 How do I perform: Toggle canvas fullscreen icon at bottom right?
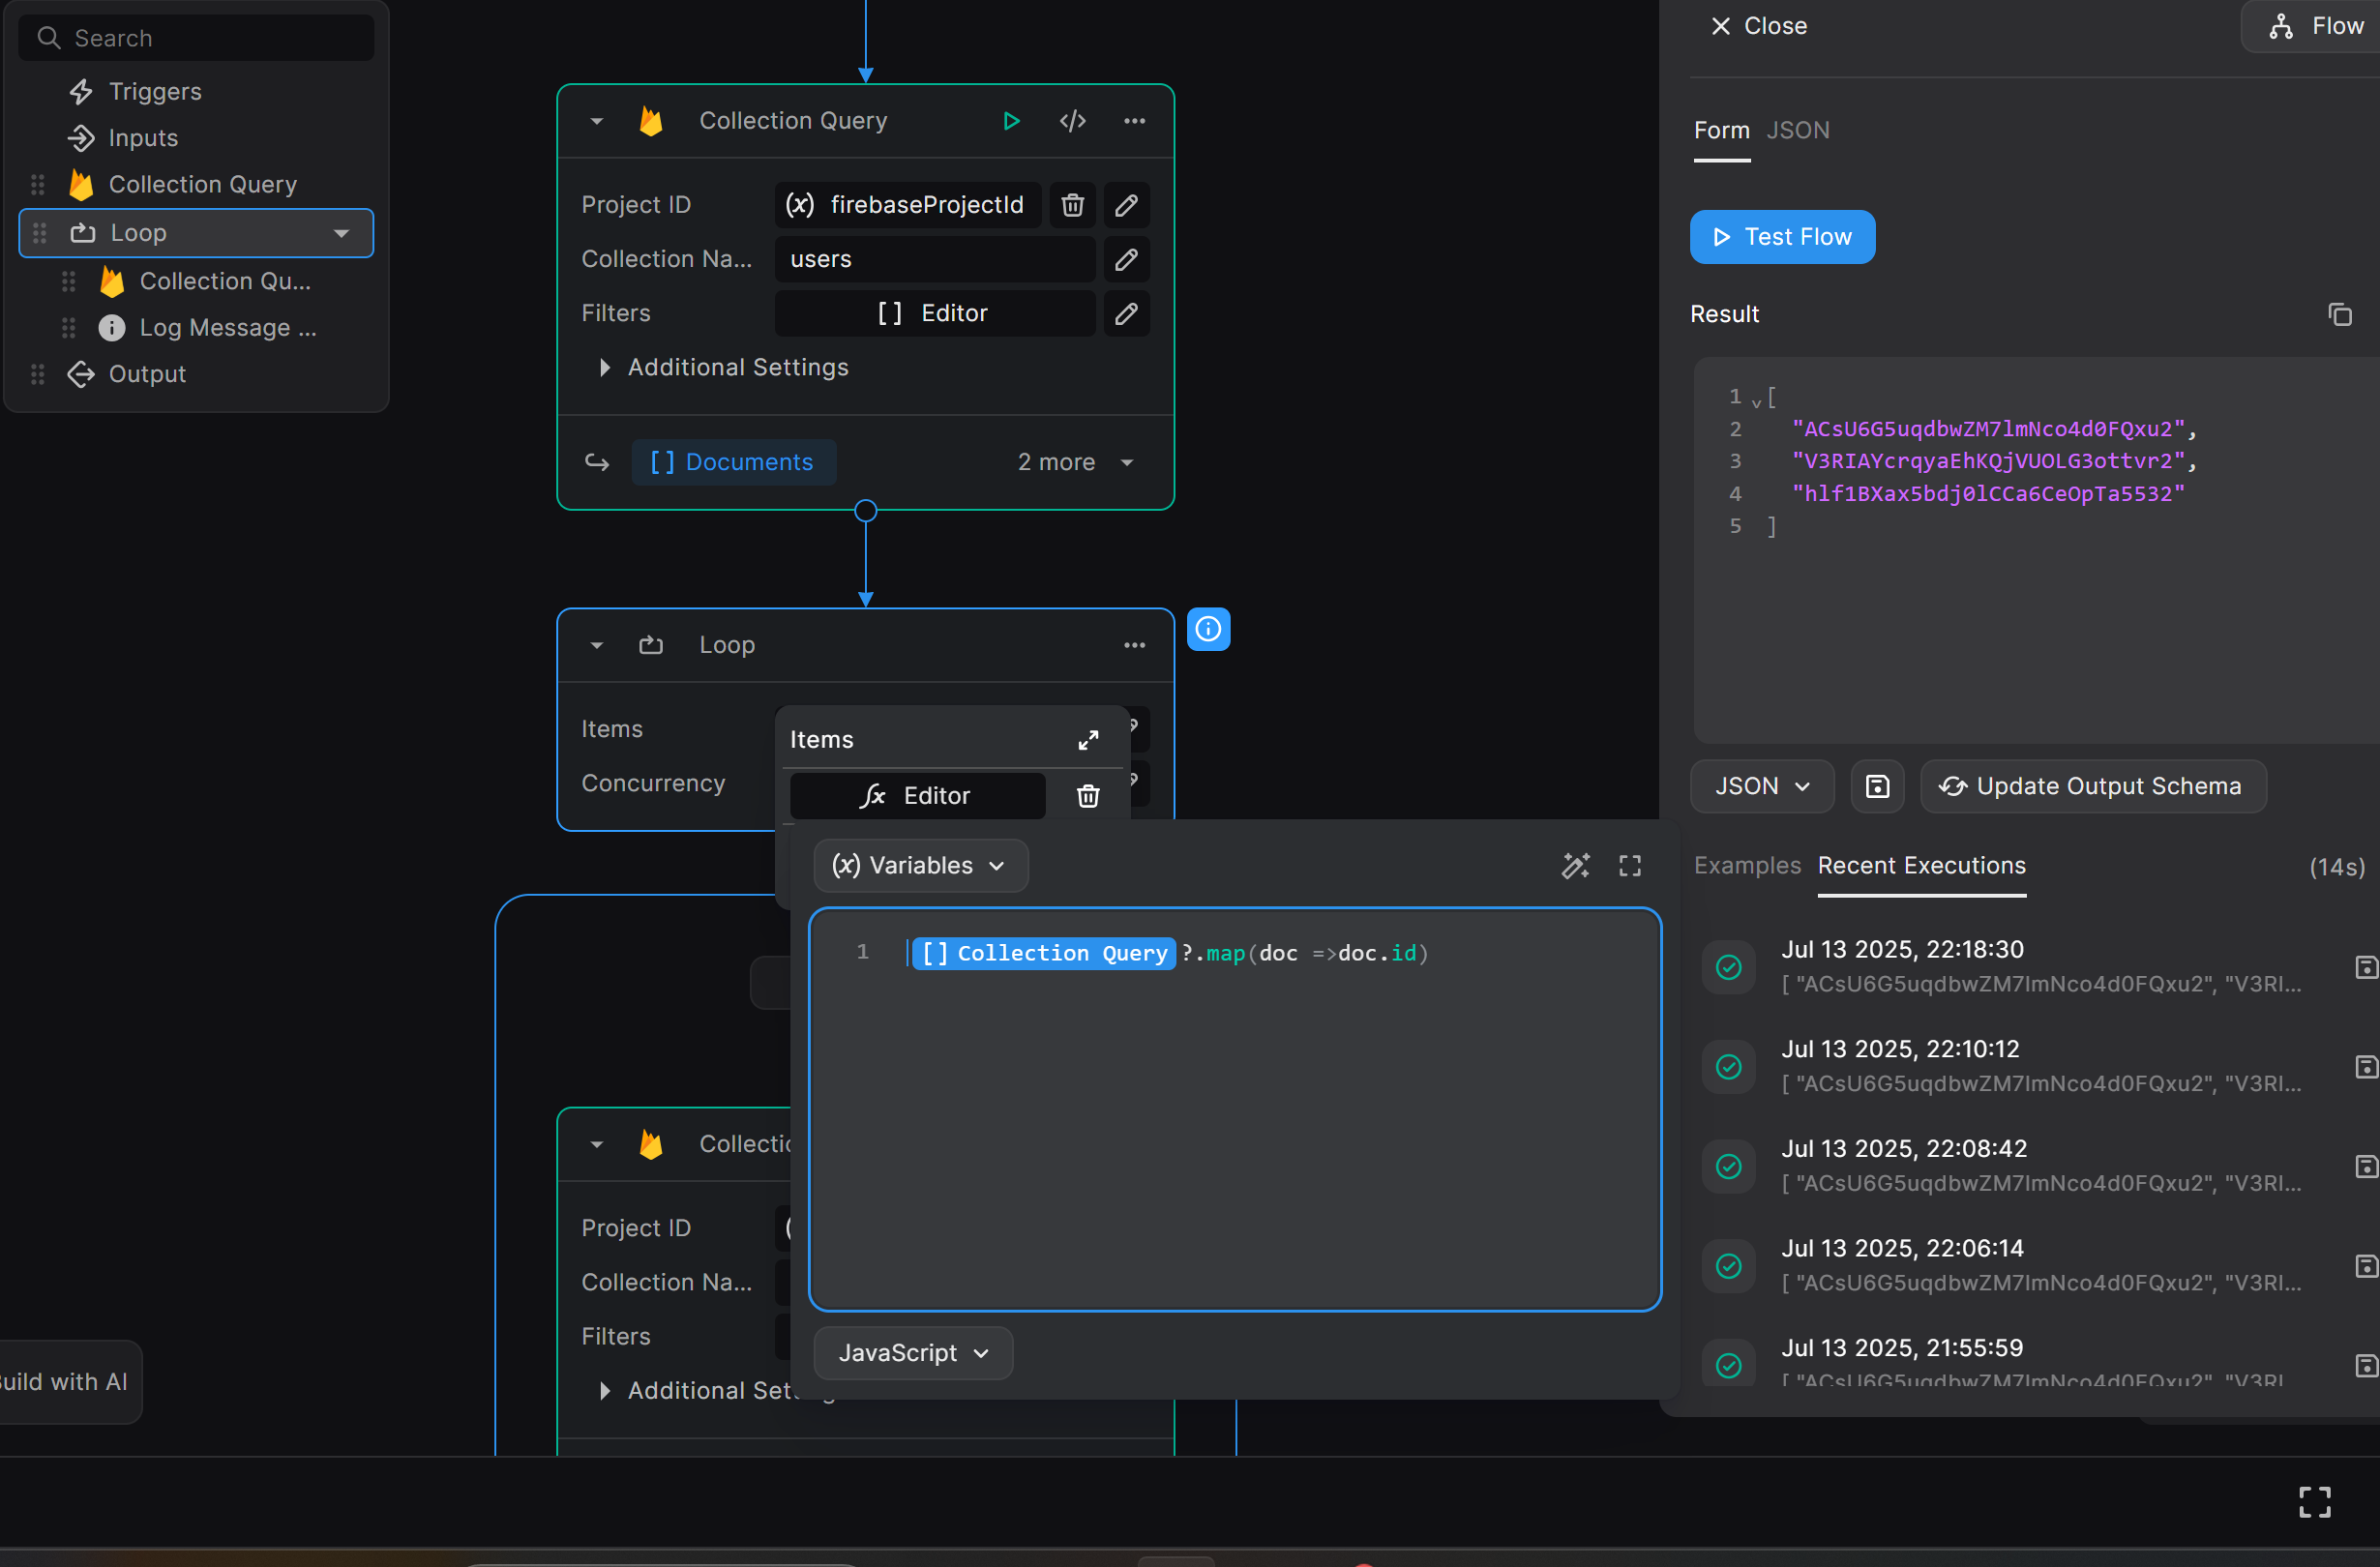coord(2314,1502)
